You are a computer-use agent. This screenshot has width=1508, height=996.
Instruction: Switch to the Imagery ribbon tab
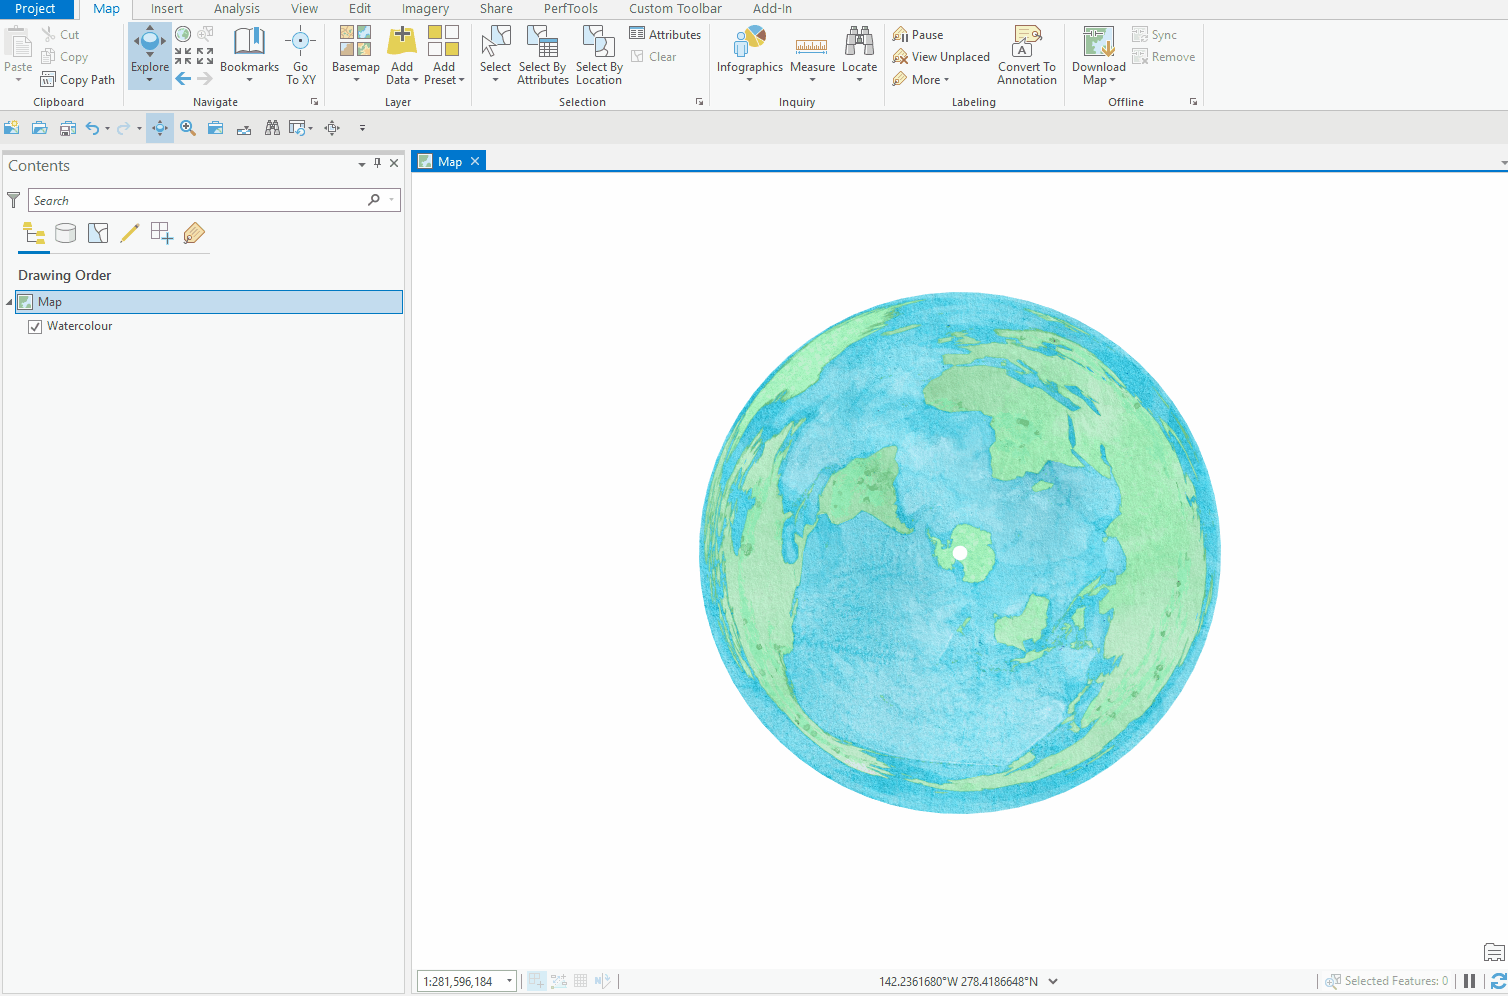click(425, 9)
